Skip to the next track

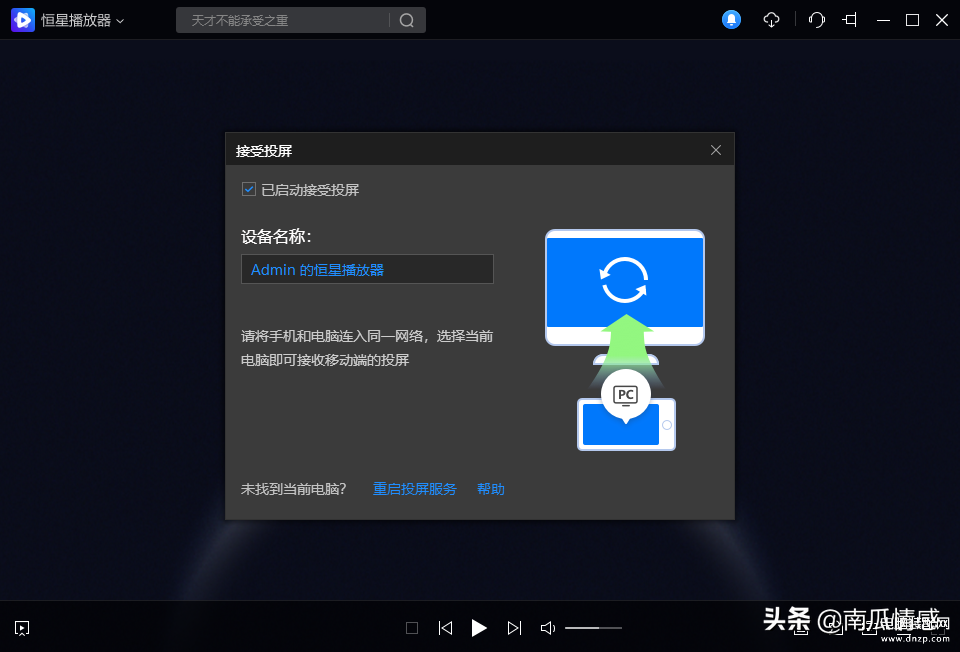514,628
